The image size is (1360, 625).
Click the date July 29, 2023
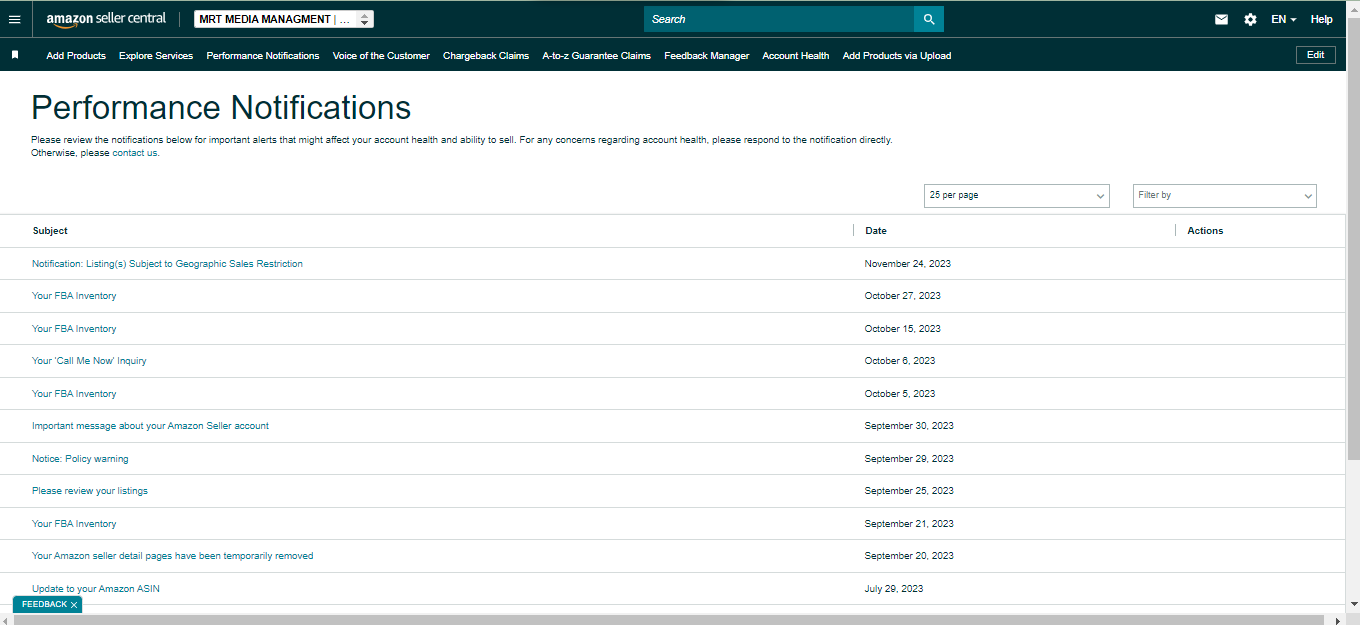click(894, 589)
